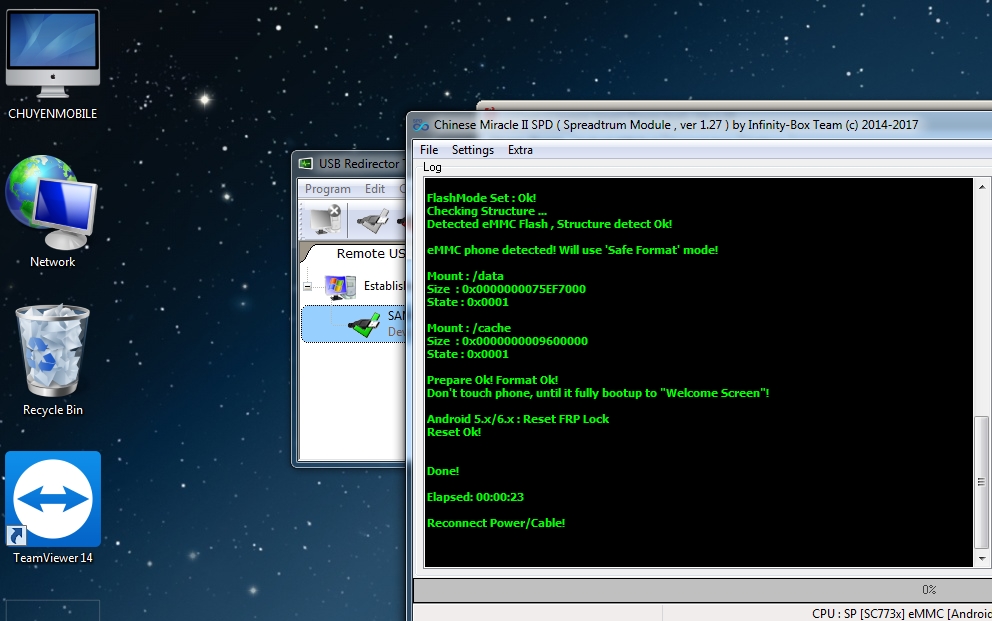Click the 'Don't touch phone' log line
This screenshot has height=621, width=992.
[x=598, y=393]
